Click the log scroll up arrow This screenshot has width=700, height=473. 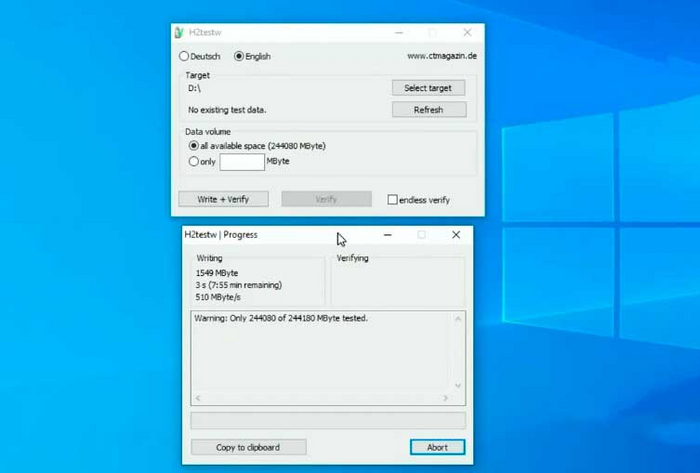coord(458,319)
